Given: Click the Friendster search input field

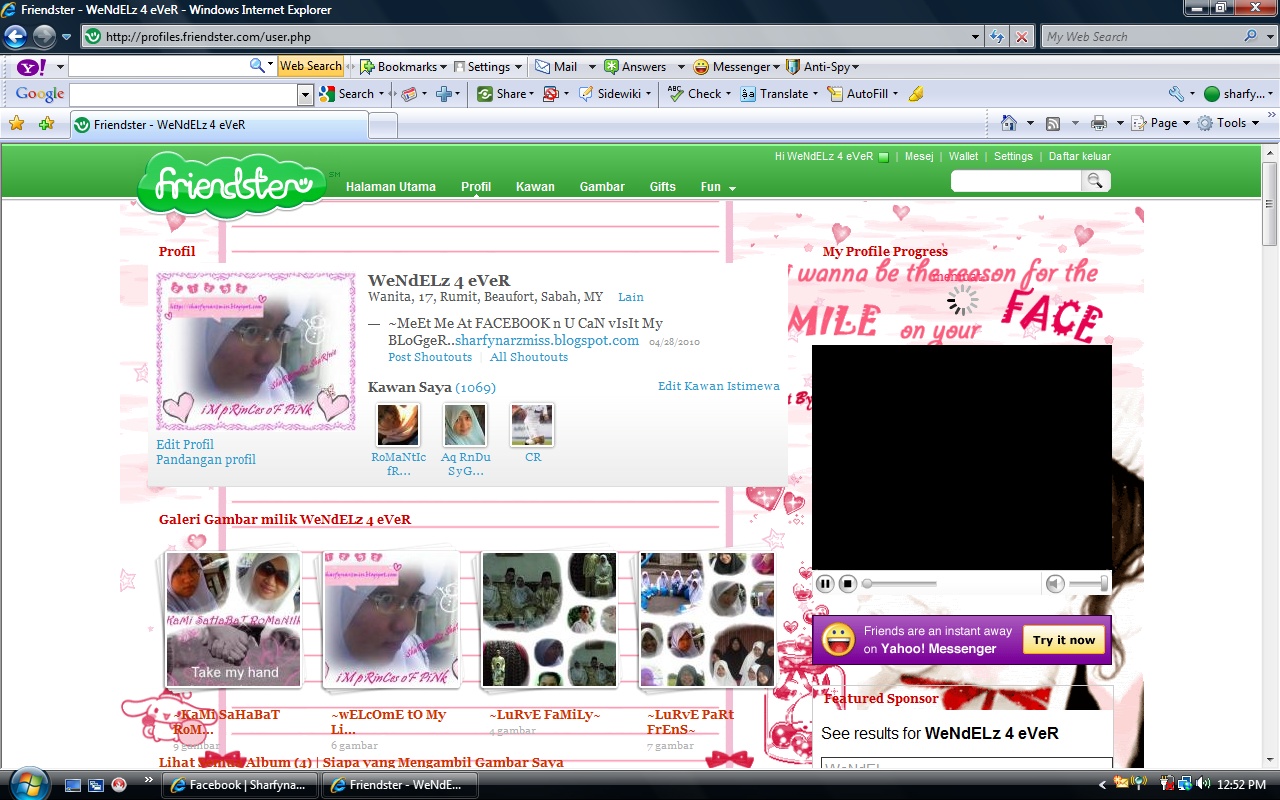Looking at the screenshot, I should click(1016, 181).
